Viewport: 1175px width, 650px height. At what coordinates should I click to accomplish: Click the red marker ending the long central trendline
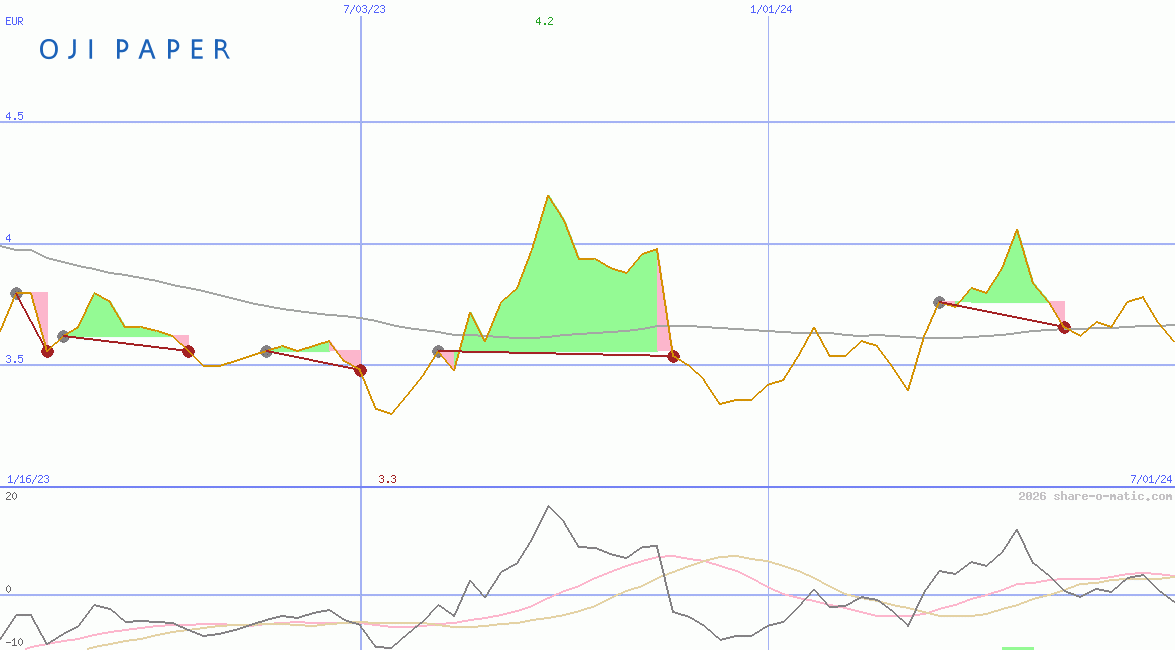tap(673, 355)
